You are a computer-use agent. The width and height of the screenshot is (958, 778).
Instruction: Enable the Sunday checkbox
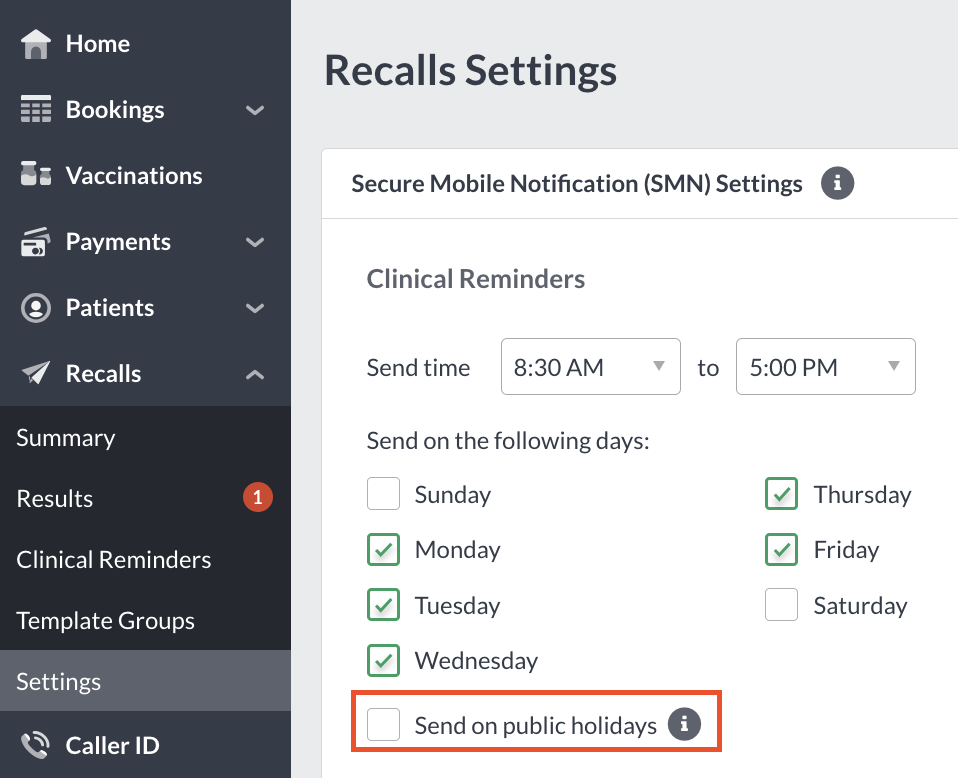click(x=383, y=494)
